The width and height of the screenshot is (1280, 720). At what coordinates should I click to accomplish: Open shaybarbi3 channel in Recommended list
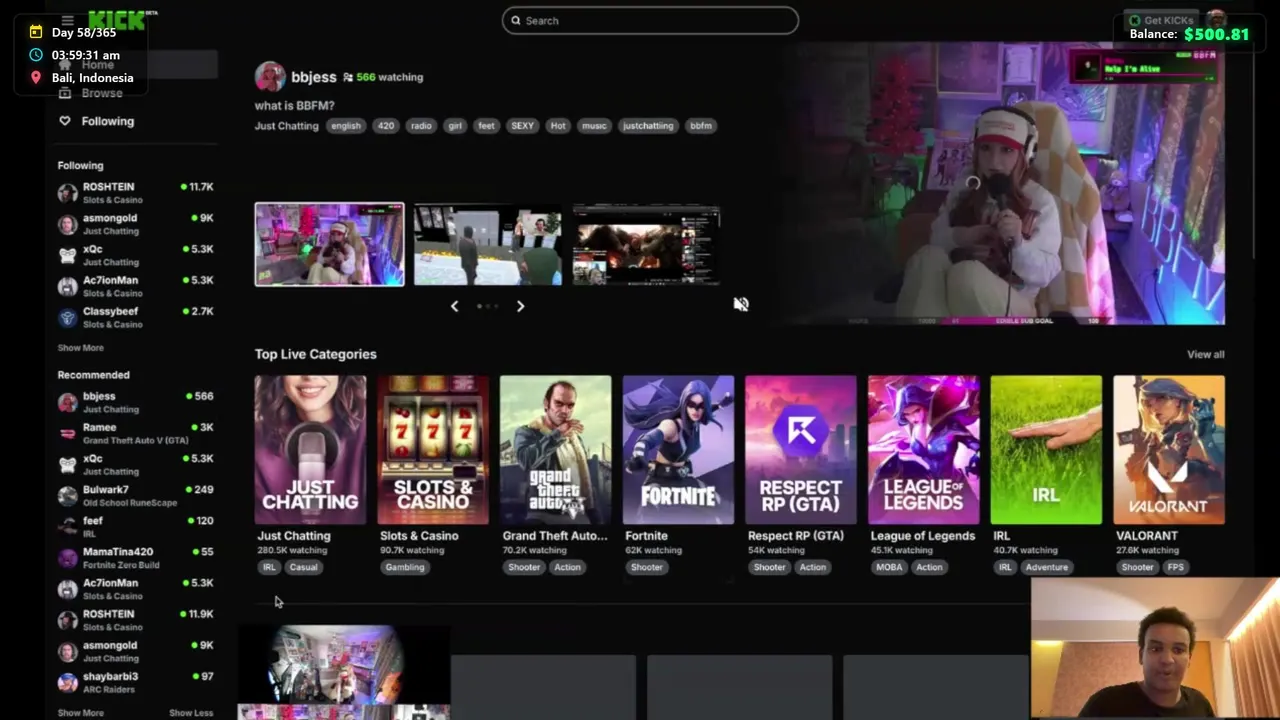(x=135, y=681)
